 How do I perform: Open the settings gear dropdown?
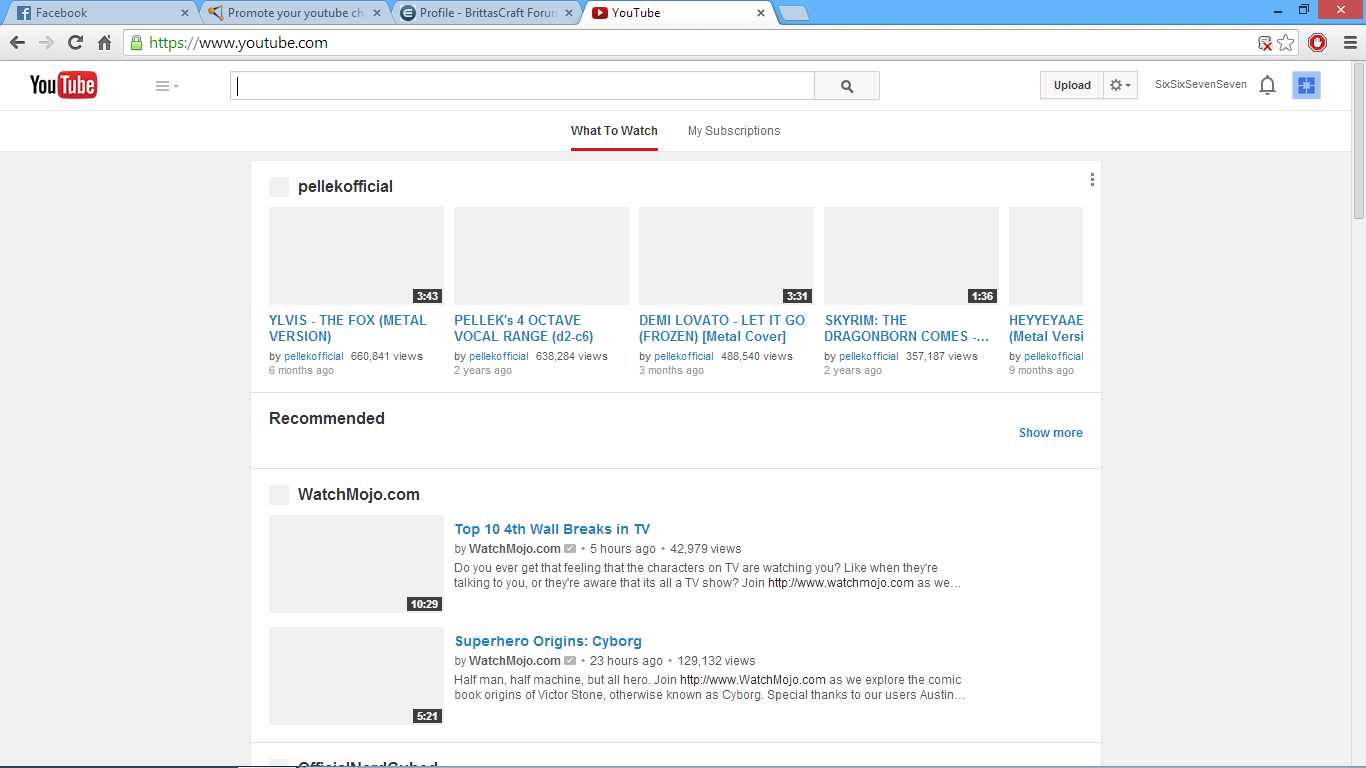click(1120, 86)
